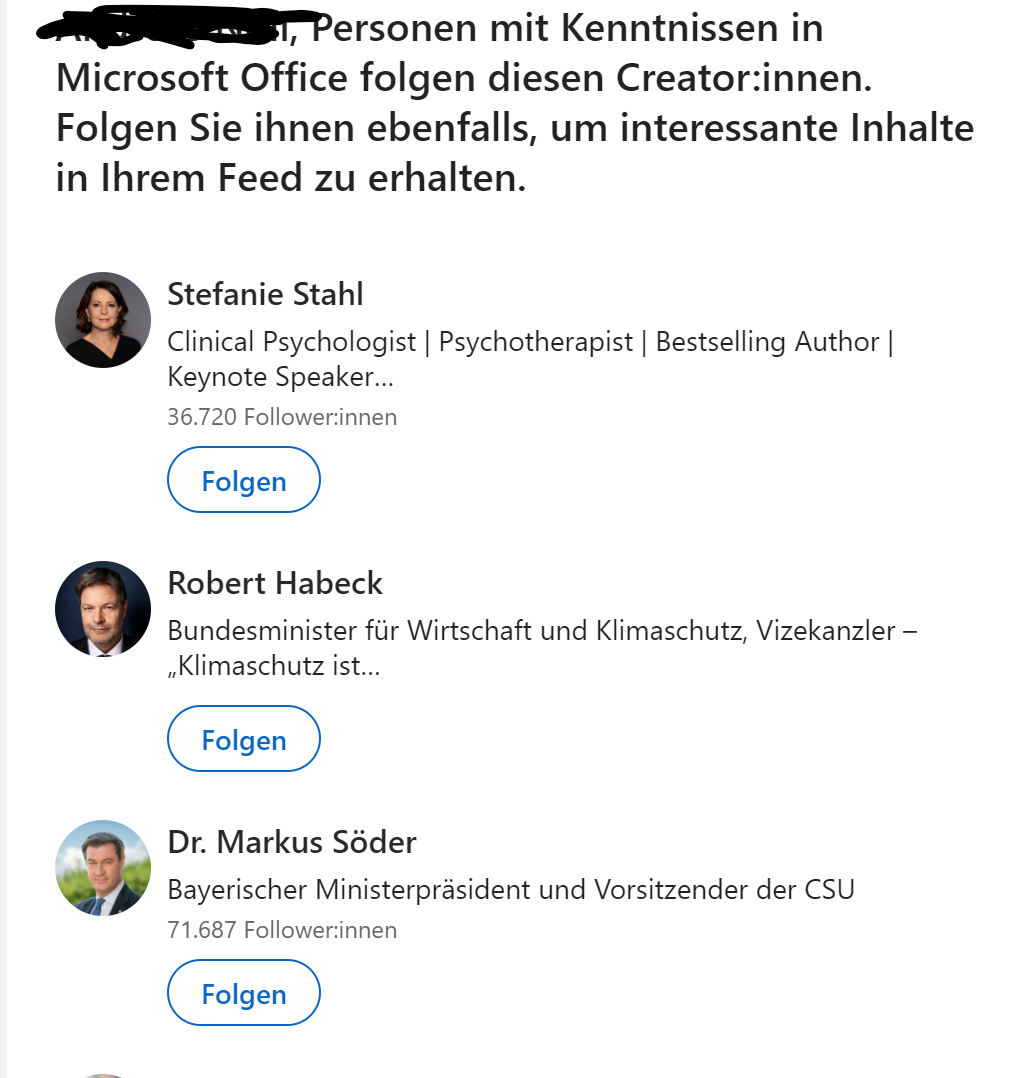This screenshot has width=1020, height=1078.
Task: Click 'Bayerischer Ministerpräsident und Vorsitzender der CSU'
Action: (511, 889)
